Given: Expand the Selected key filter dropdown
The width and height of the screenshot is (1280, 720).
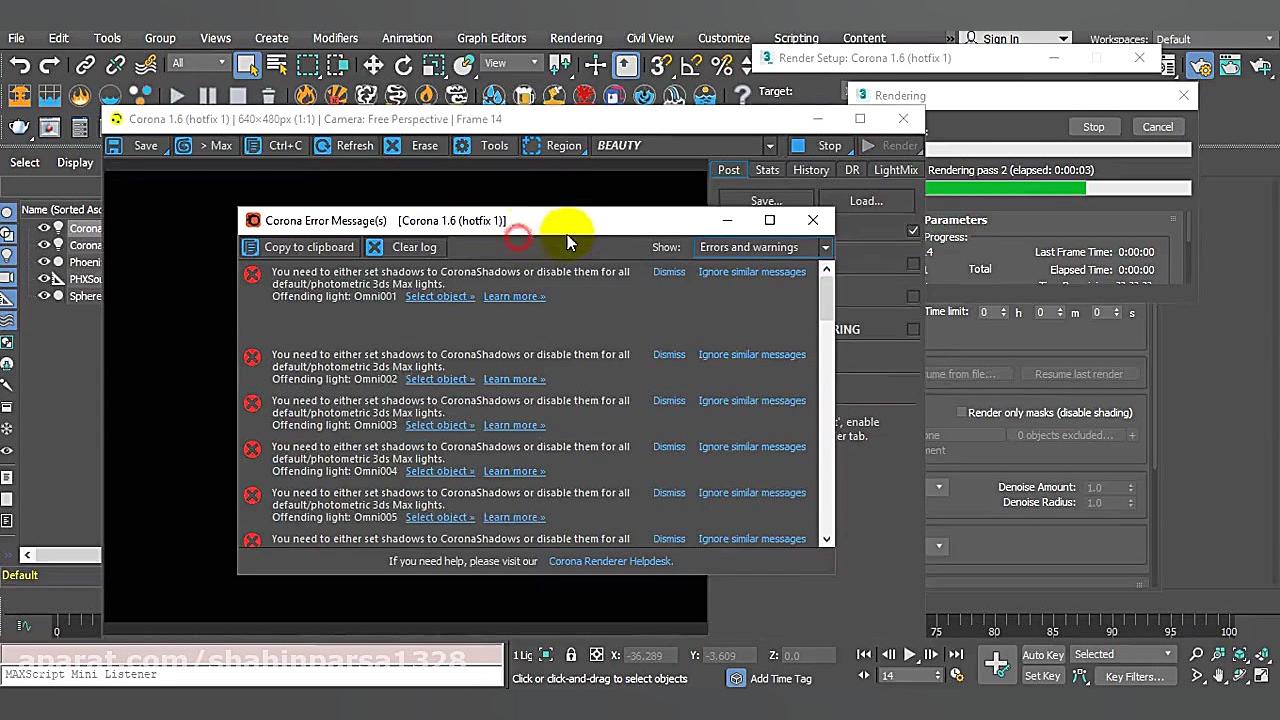Looking at the screenshot, I should pyautogui.click(x=1123, y=654).
